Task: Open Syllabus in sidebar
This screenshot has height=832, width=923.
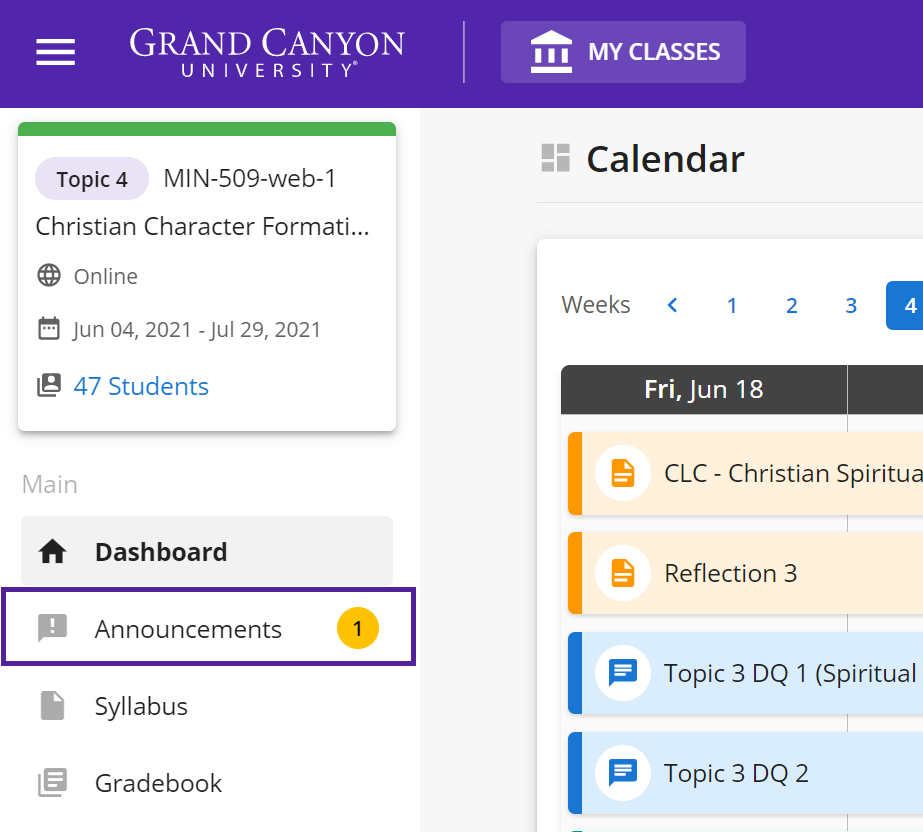Action: pyautogui.click(x=207, y=706)
